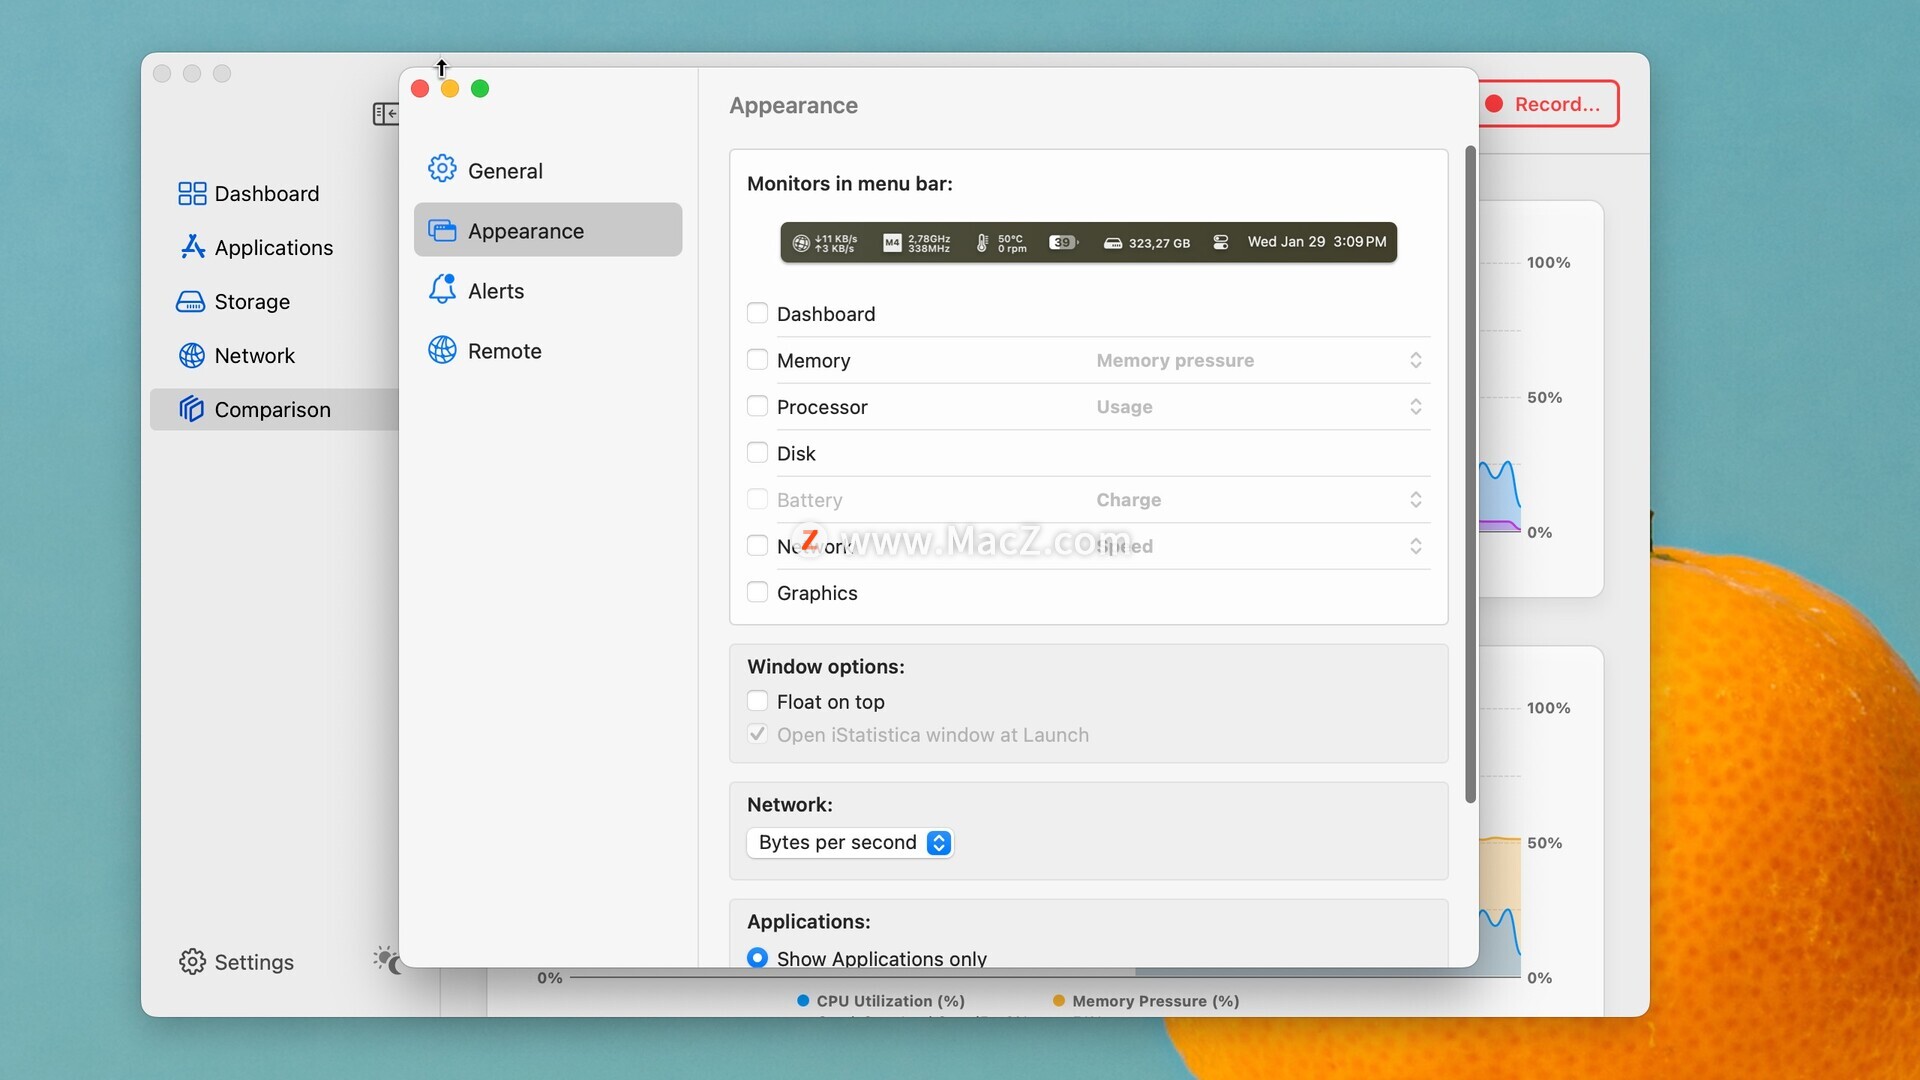Click the Alerts bell icon
The height and width of the screenshot is (1080, 1920).
(x=442, y=289)
